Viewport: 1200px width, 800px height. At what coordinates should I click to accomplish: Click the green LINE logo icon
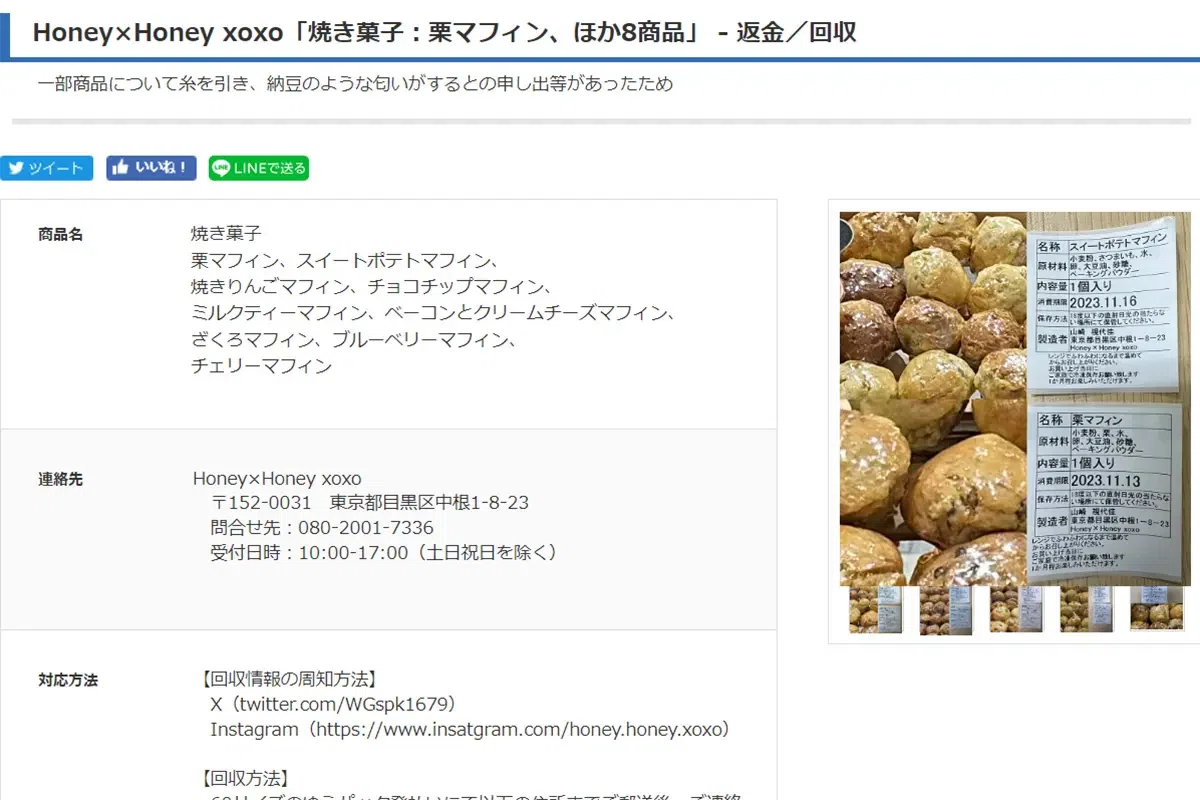point(222,168)
